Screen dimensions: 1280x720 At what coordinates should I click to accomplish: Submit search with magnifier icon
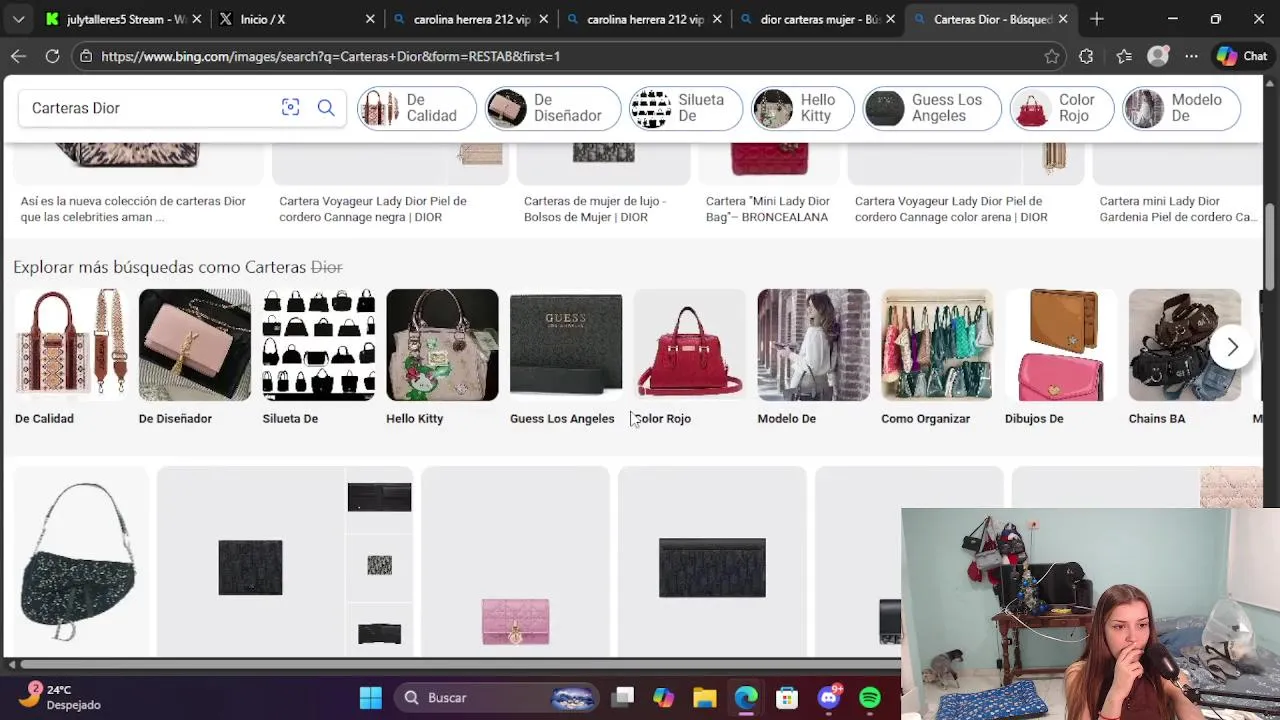(326, 107)
